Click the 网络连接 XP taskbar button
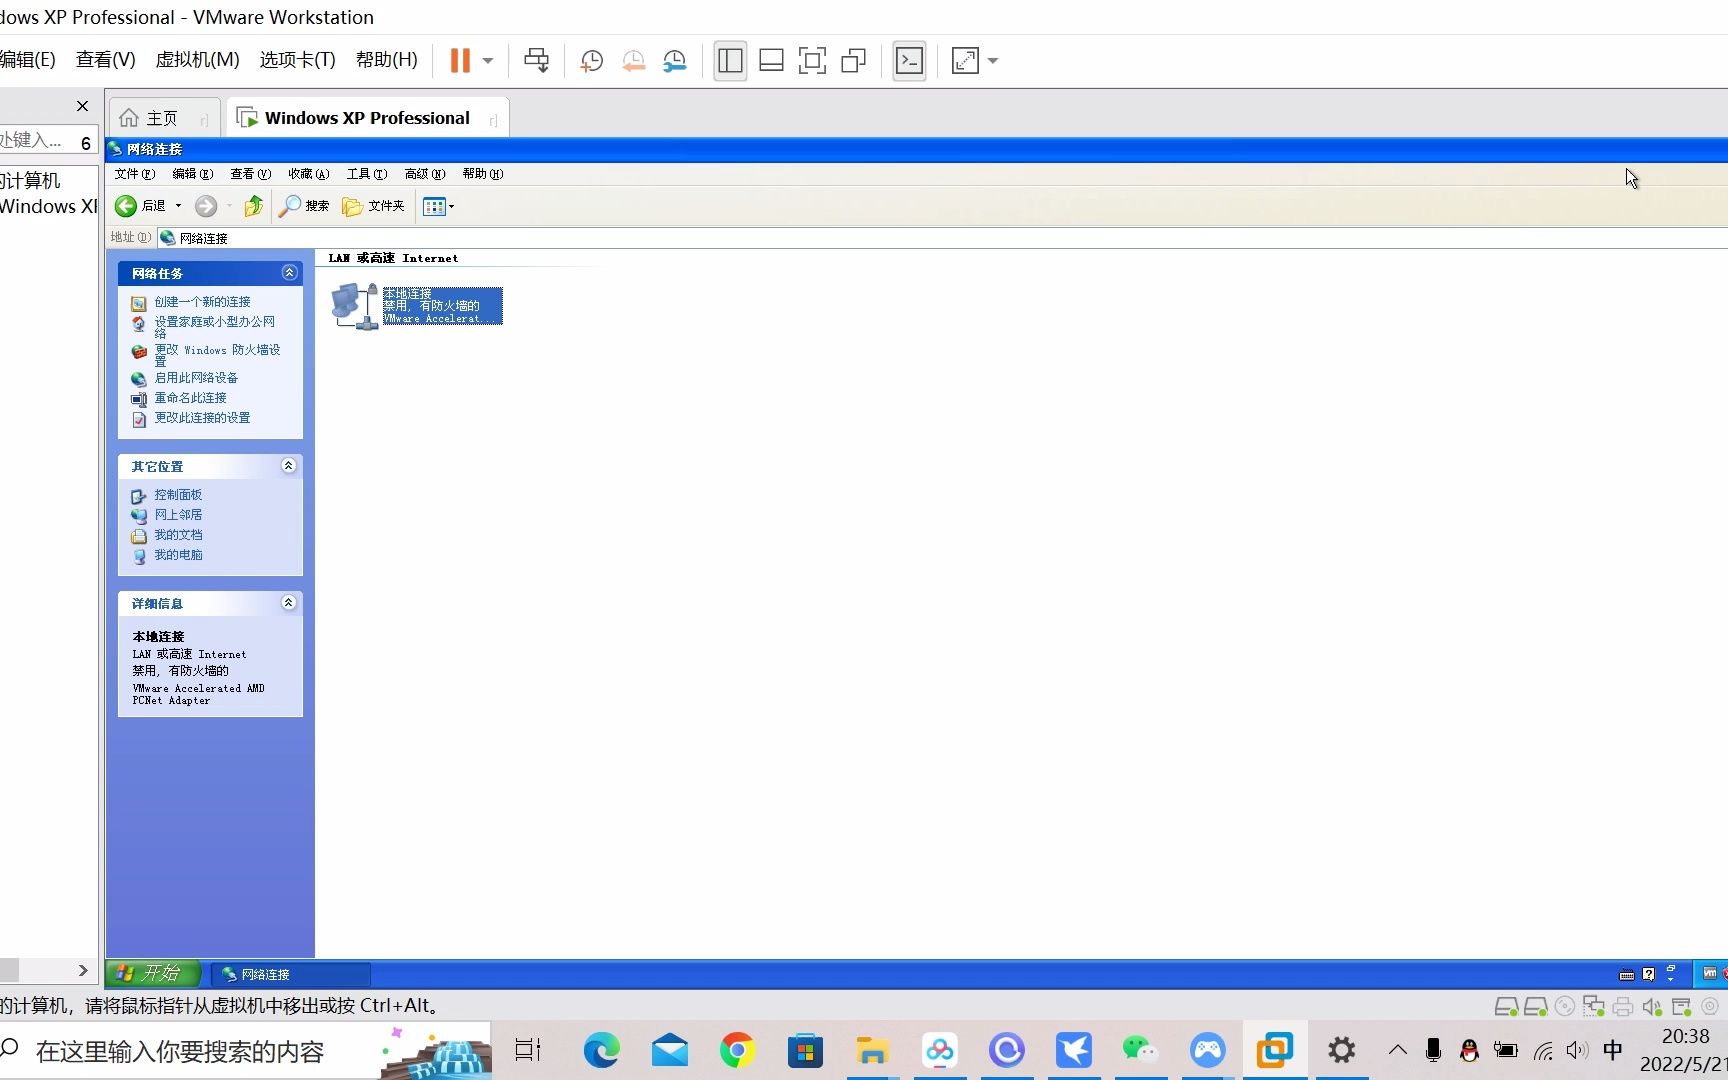 tap(290, 974)
